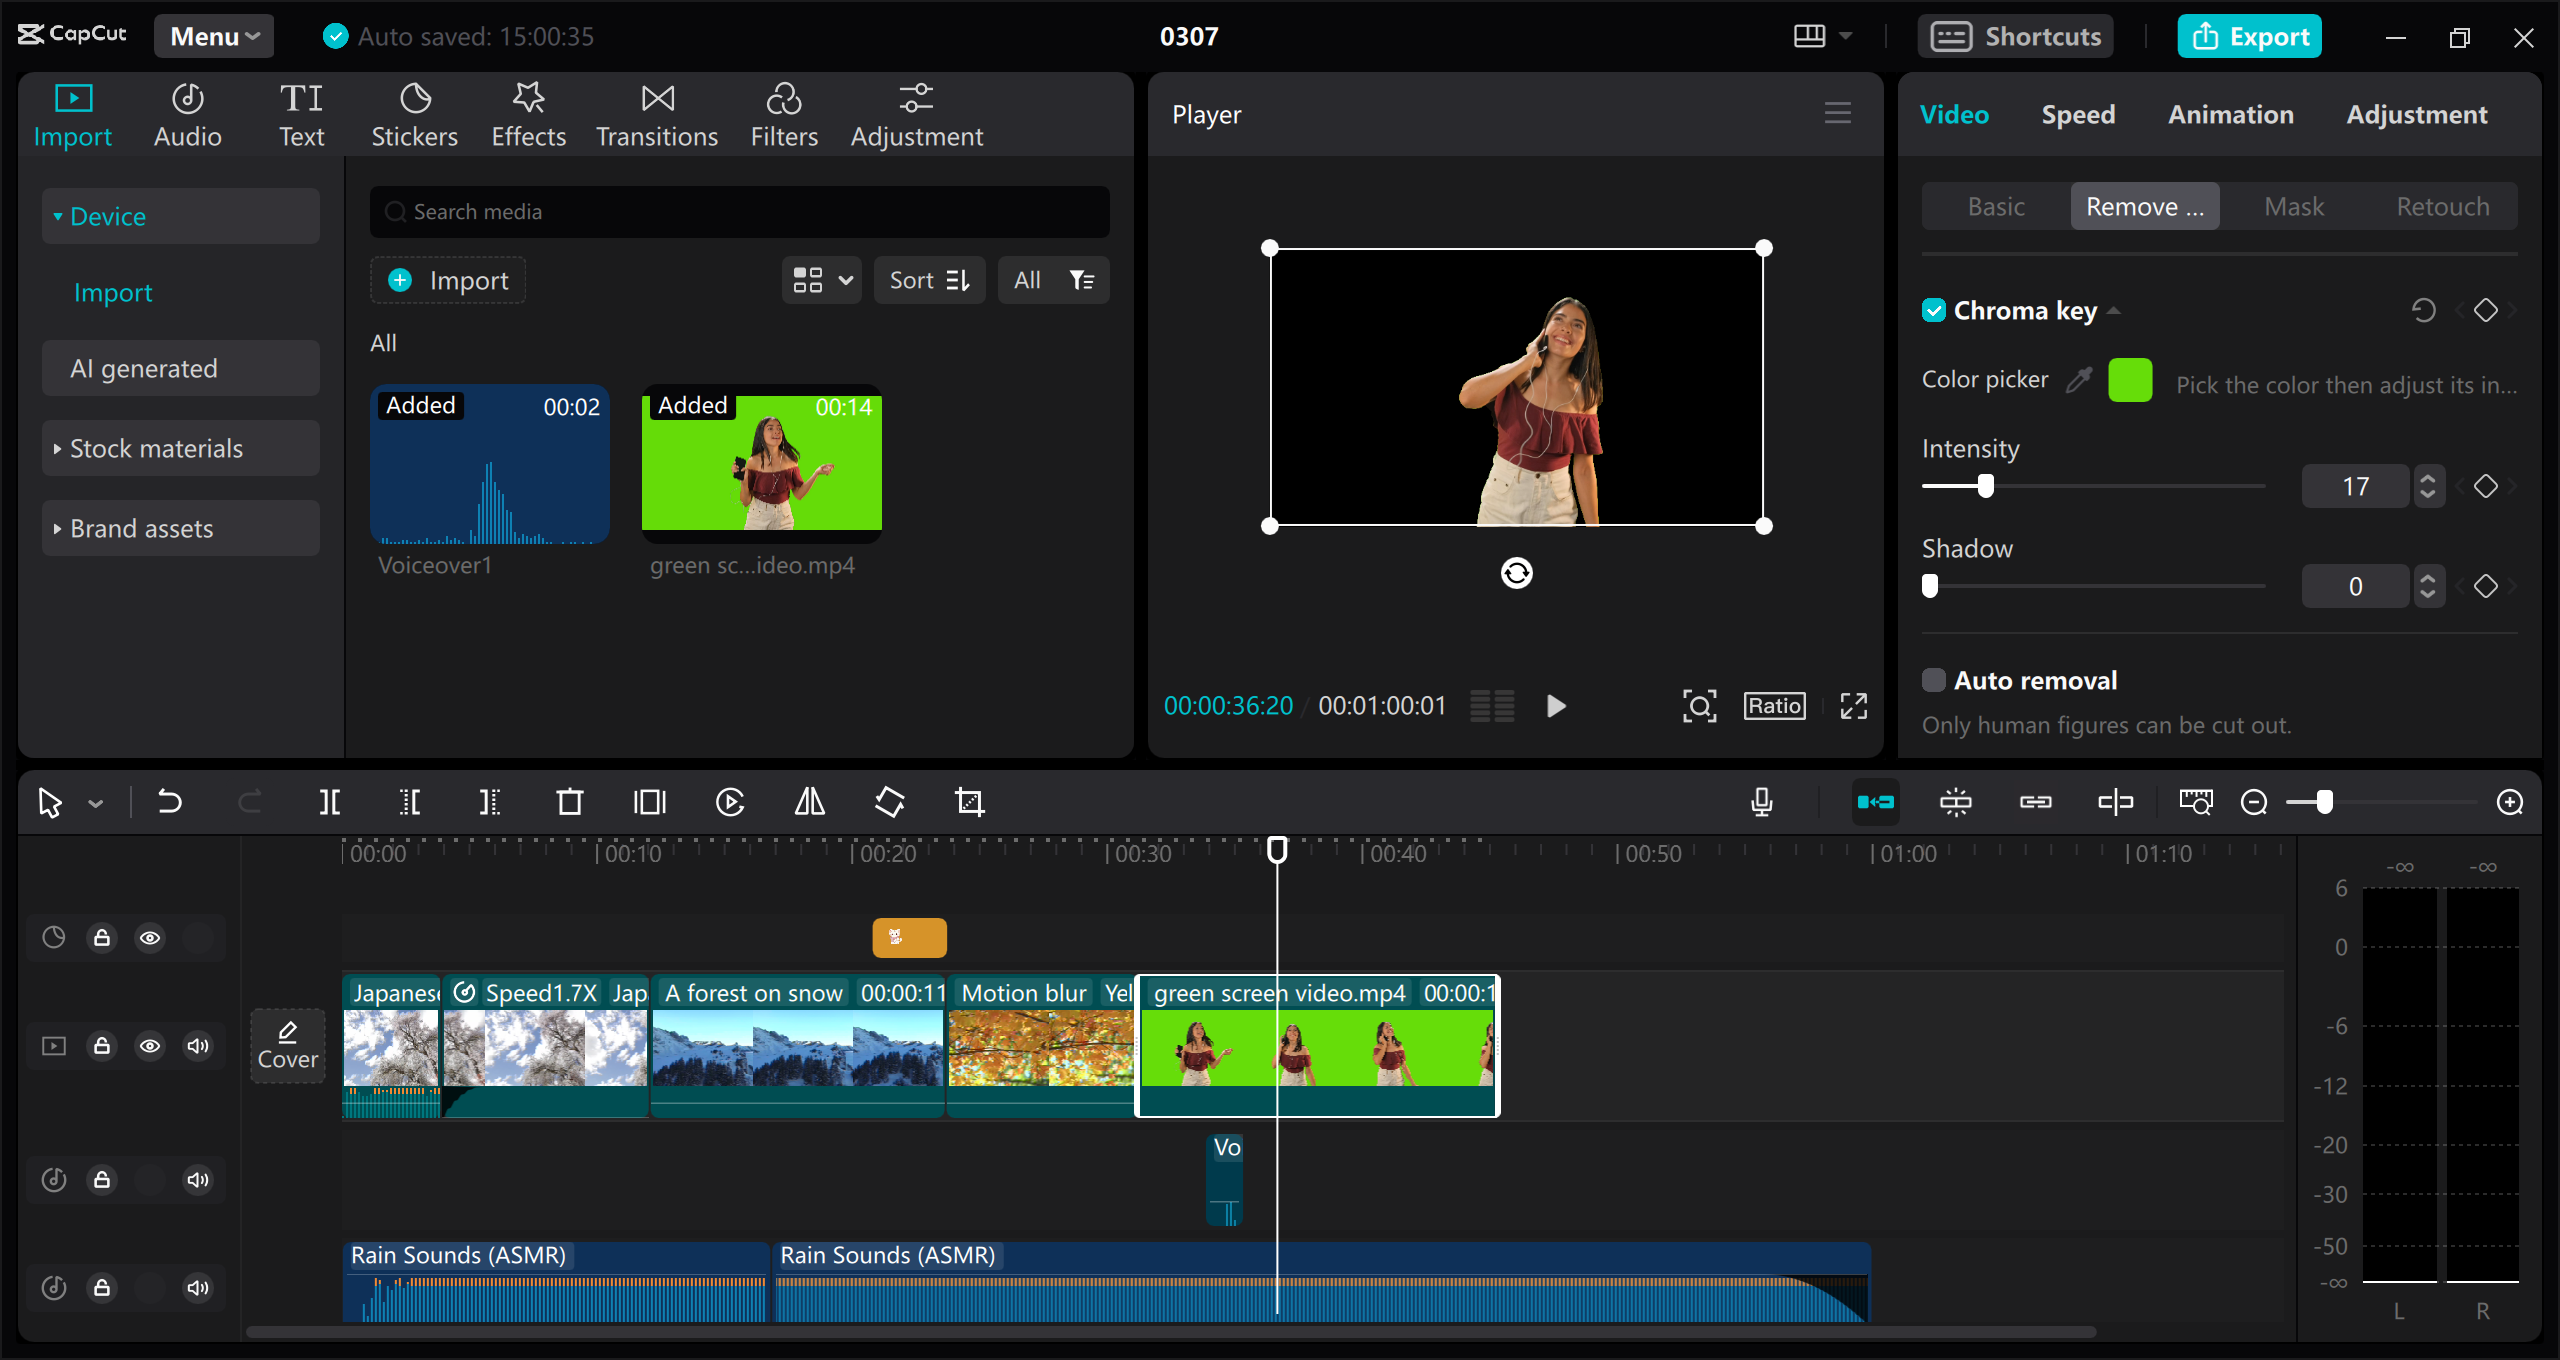Open the Mask tab under Video
This screenshot has height=1360, width=2560.
(x=2294, y=205)
